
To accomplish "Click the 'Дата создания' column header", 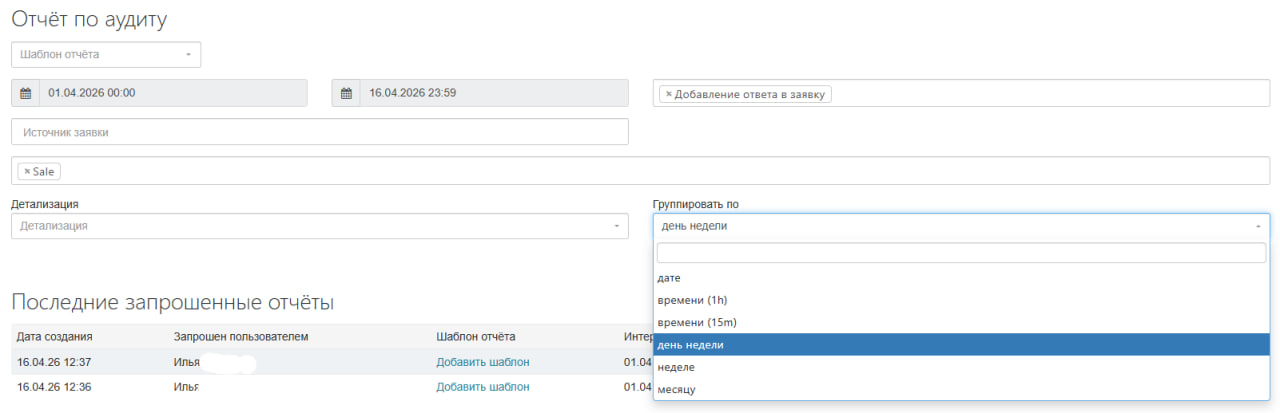I will (x=55, y=337).
